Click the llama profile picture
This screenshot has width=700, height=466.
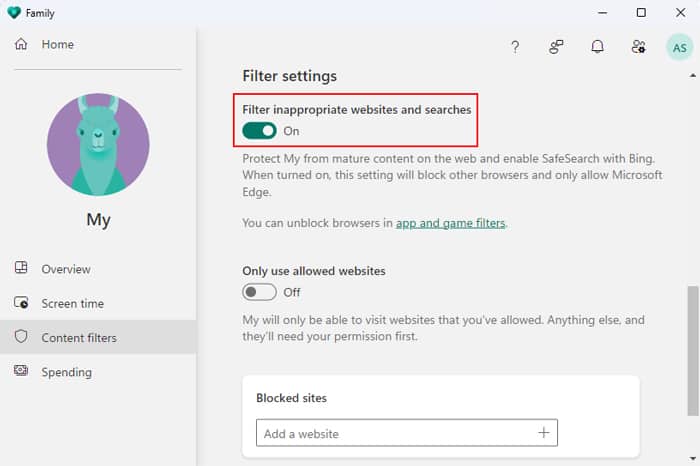point(98,144)
